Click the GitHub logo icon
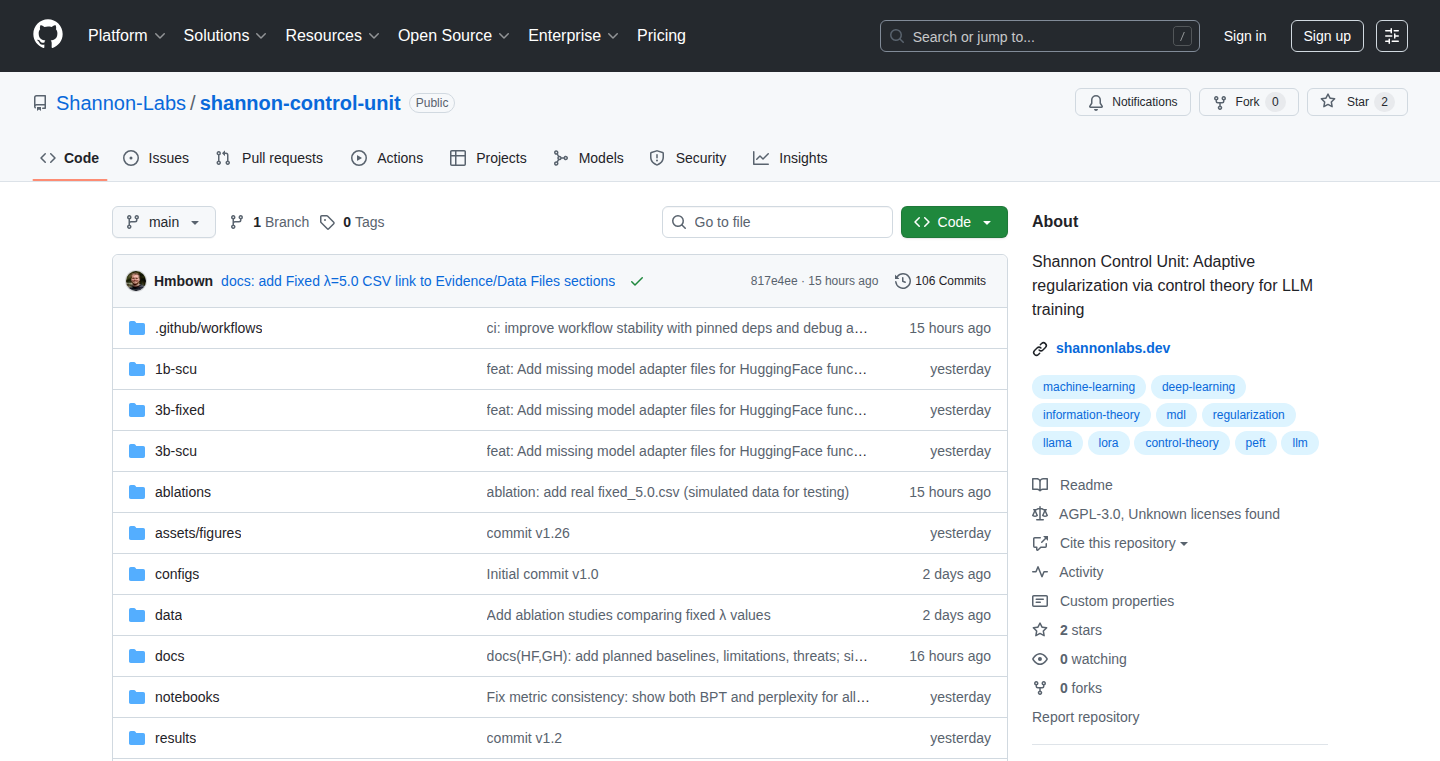The width and height of the screenshot is (1440, 761). click(x=48, y=35)
